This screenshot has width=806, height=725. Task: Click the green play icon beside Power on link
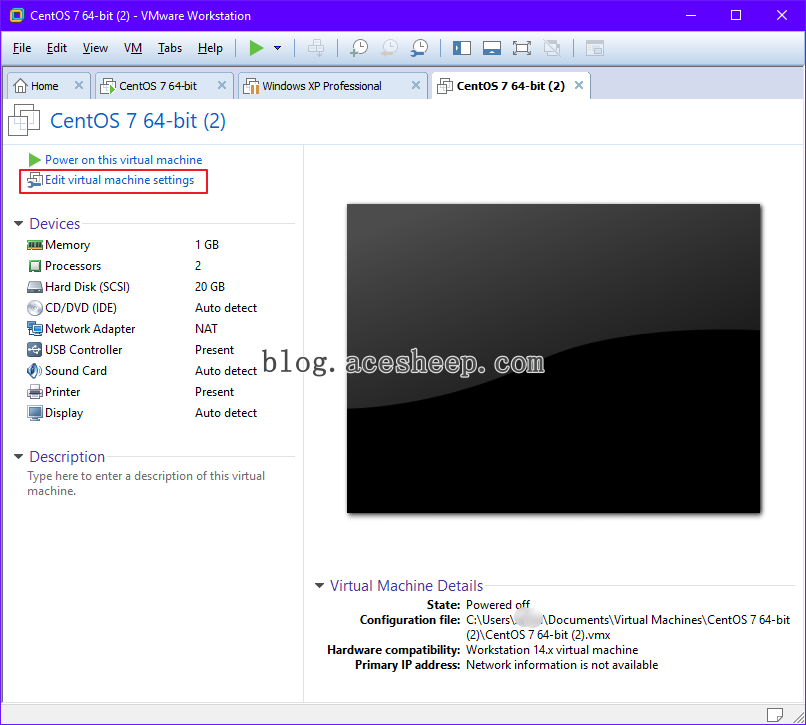tap(34, 160)
